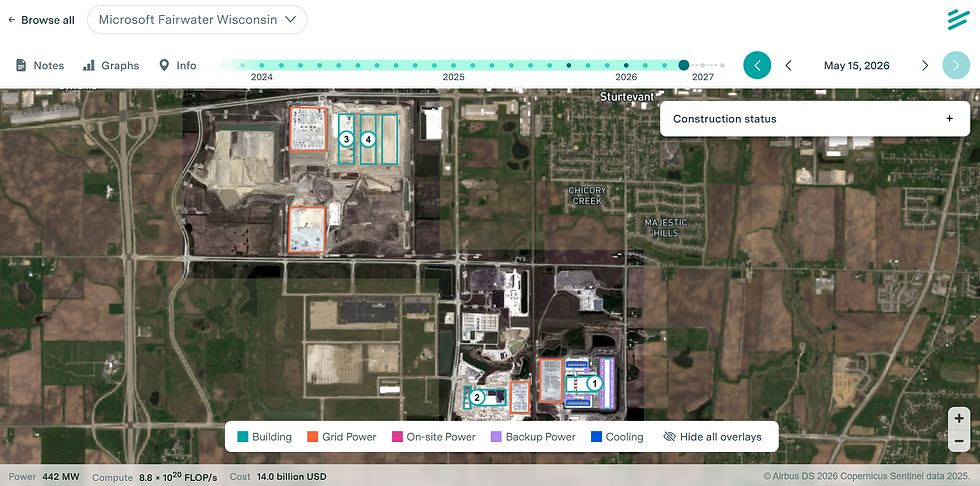This screenshot has height=486, width=980.
Task: Toggle the Grid Power legend overlay
Action: tap(342, 437)
